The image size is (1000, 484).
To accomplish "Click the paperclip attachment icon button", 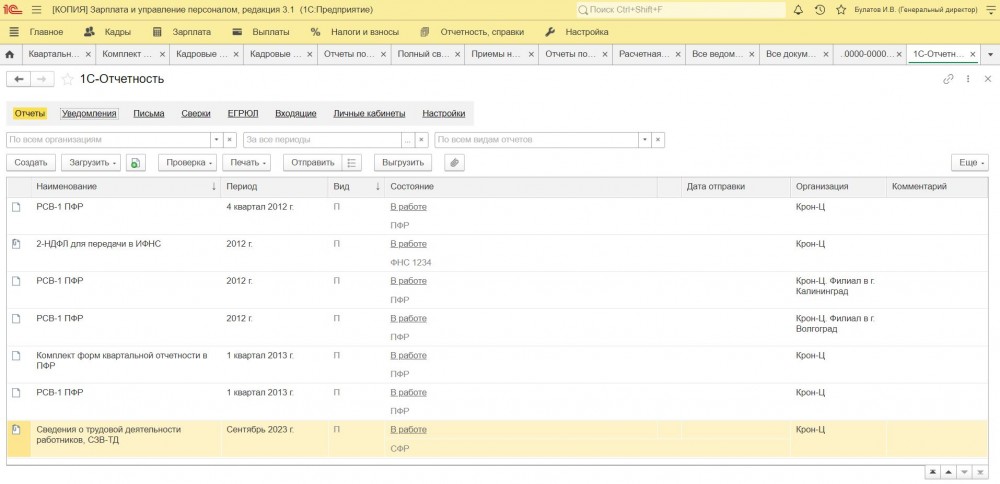I will tap(454, 162).
